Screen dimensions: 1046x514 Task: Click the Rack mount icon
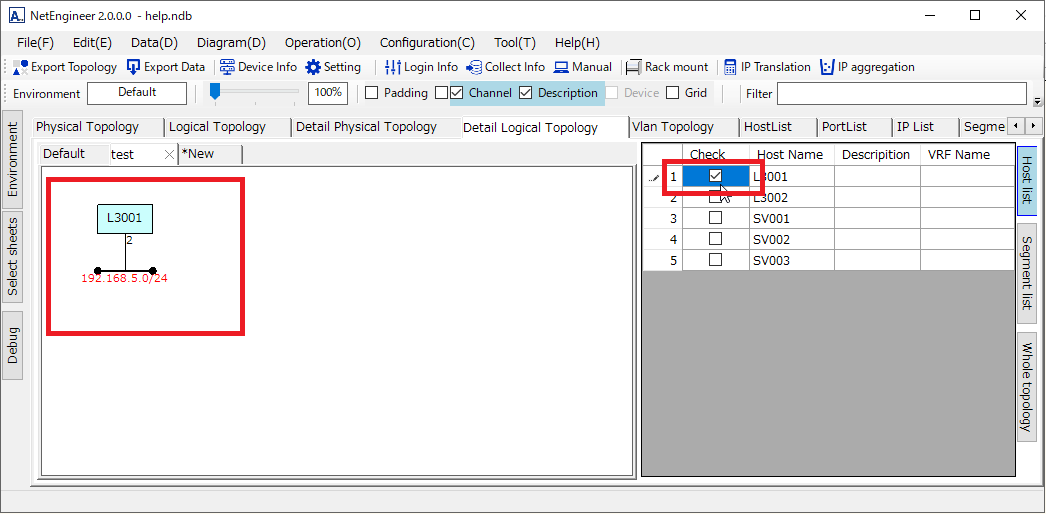(x=633, y=67)
